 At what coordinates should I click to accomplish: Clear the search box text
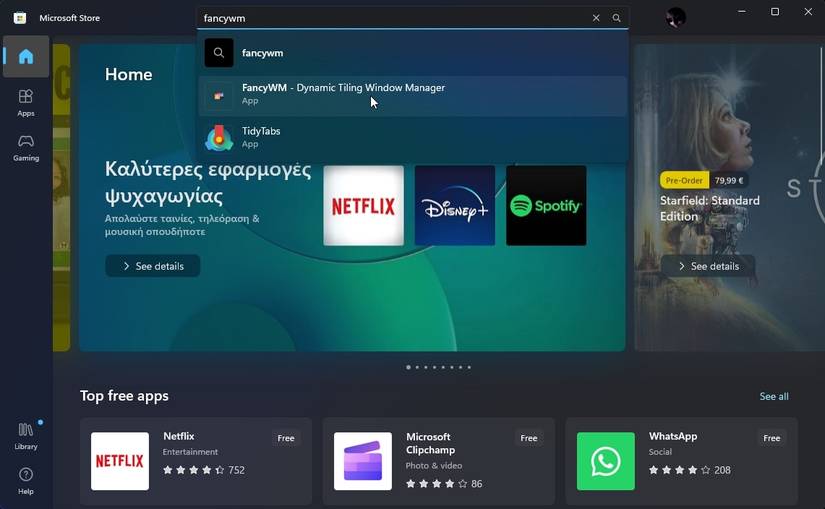[x=596, y=18]
